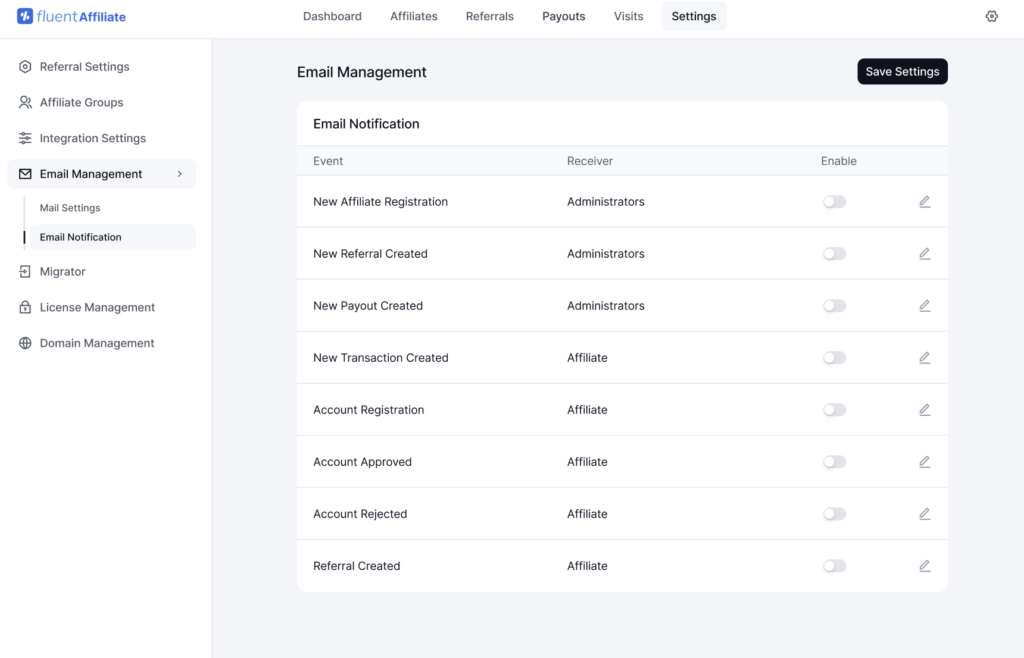Open the Payouts tab

(x=564, y=16)
